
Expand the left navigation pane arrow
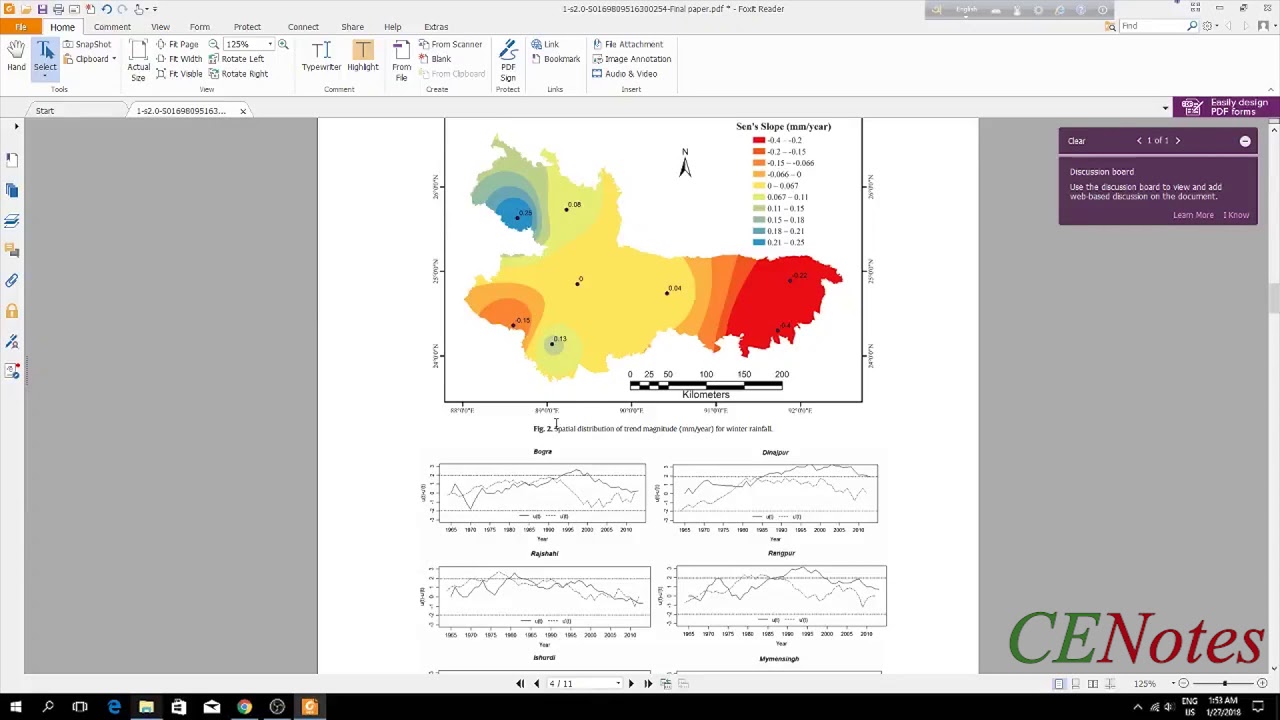click(16, 127)
